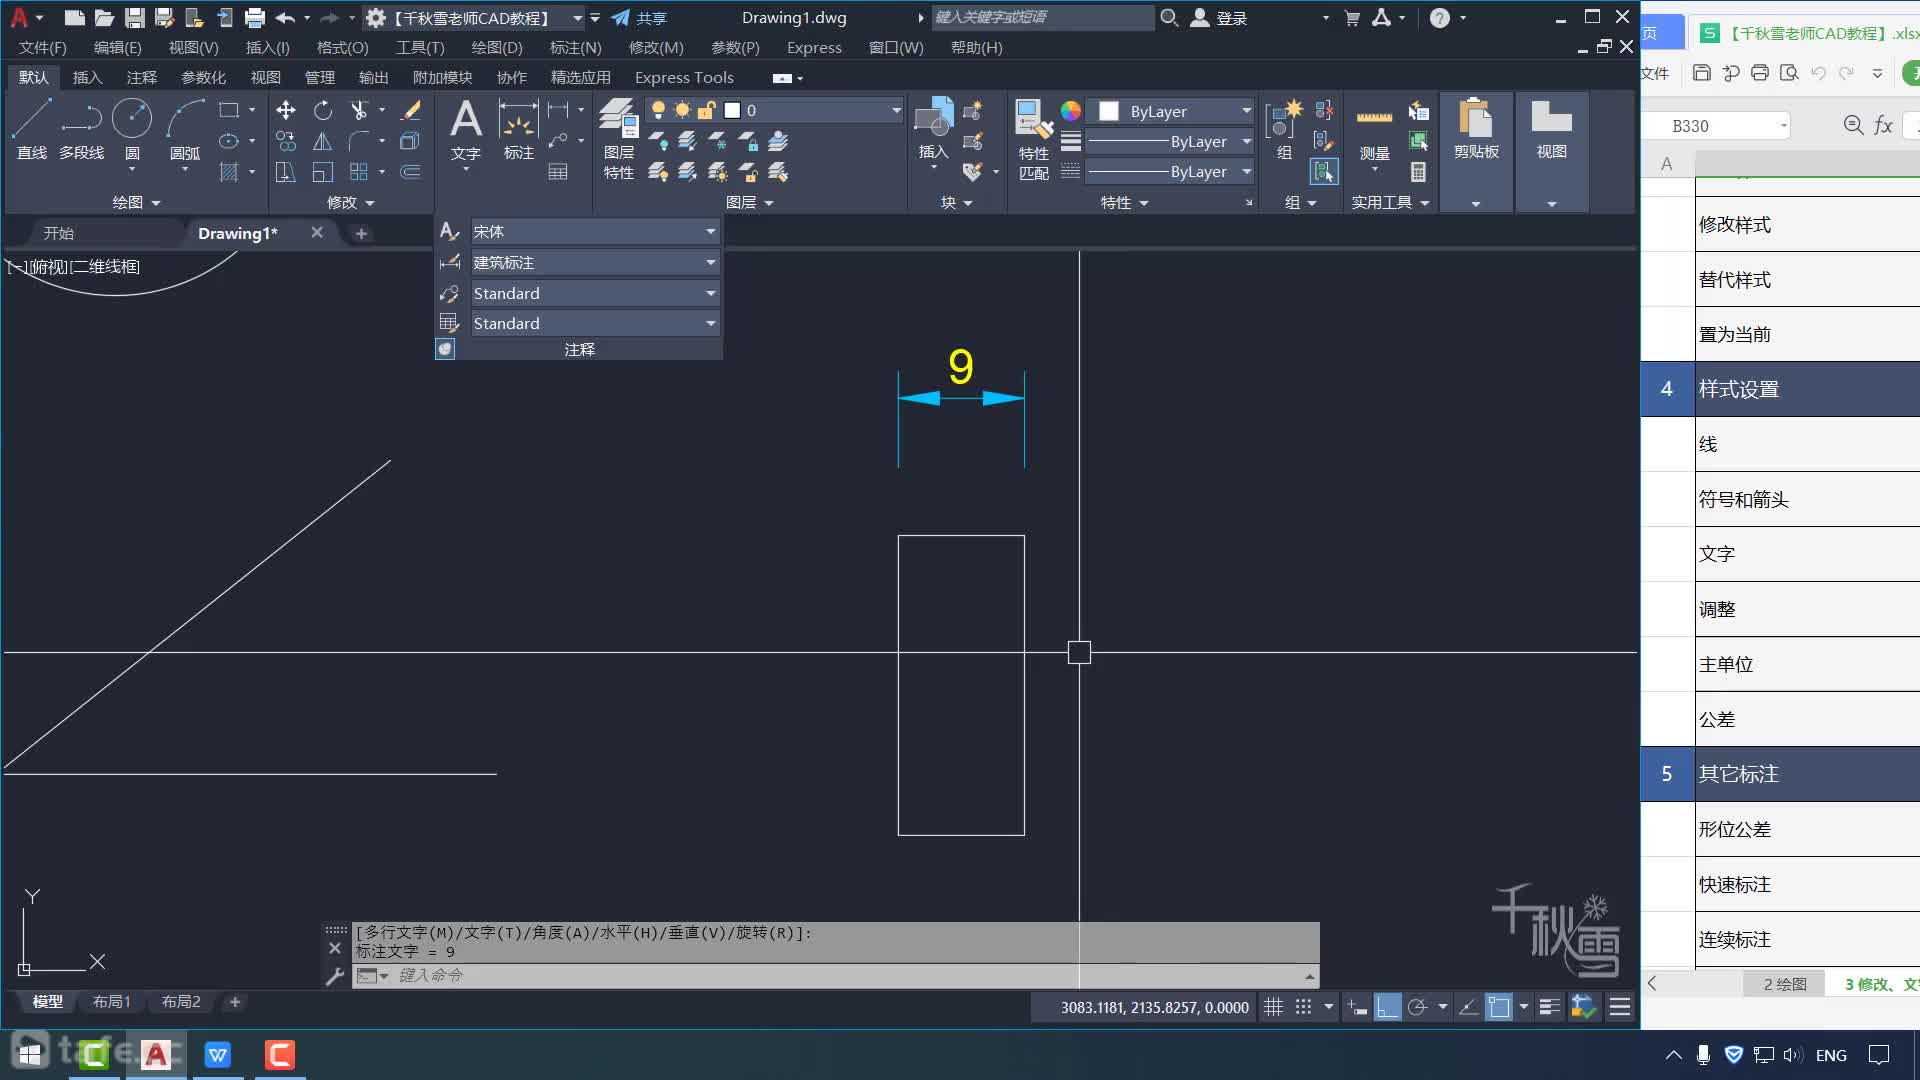Add new drawing tab with plus
The width and height of the screenshot is (1920, 1080).
point(361,233)
